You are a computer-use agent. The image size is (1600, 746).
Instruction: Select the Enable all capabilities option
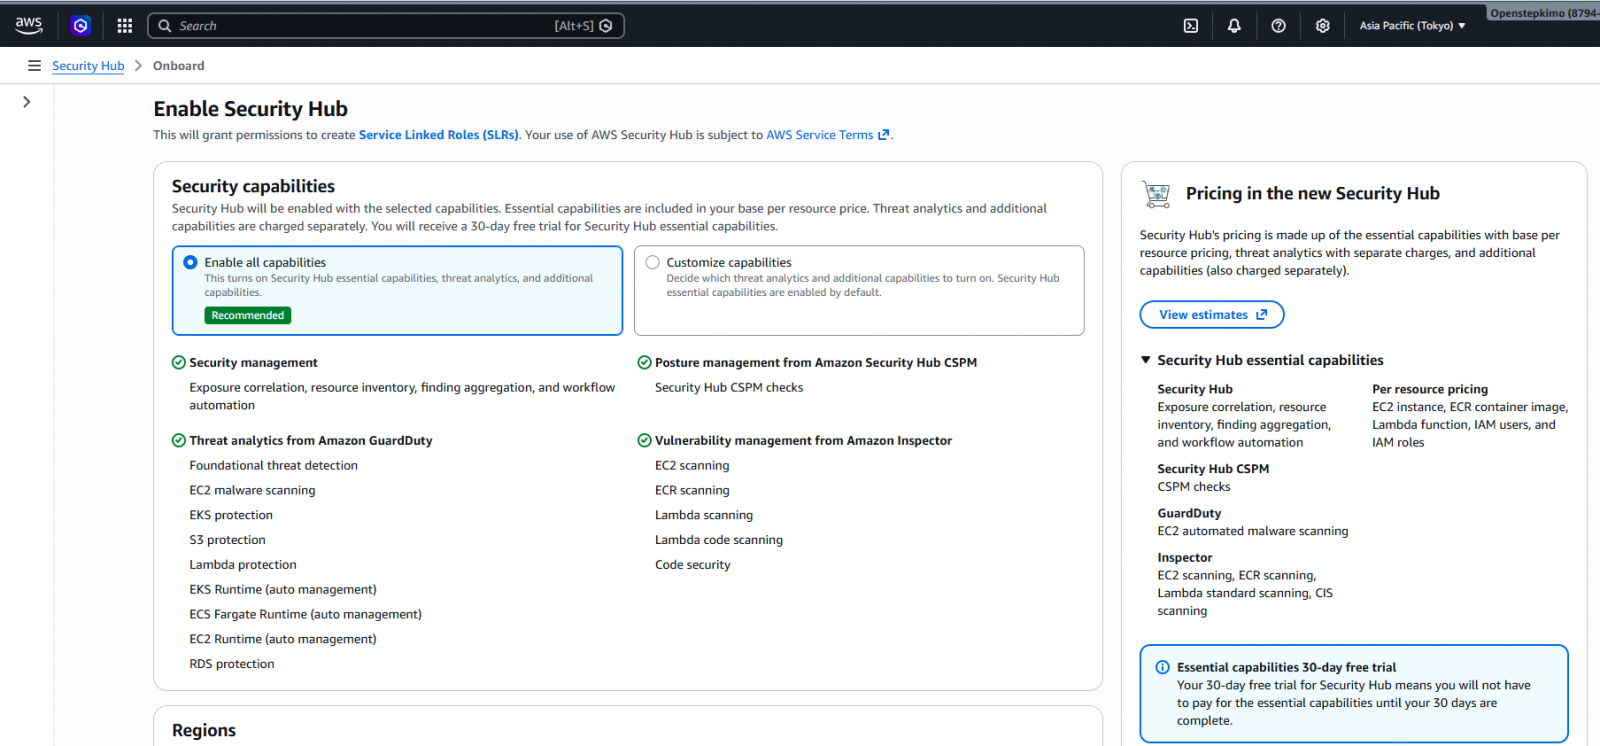click(x=191, y=262)
